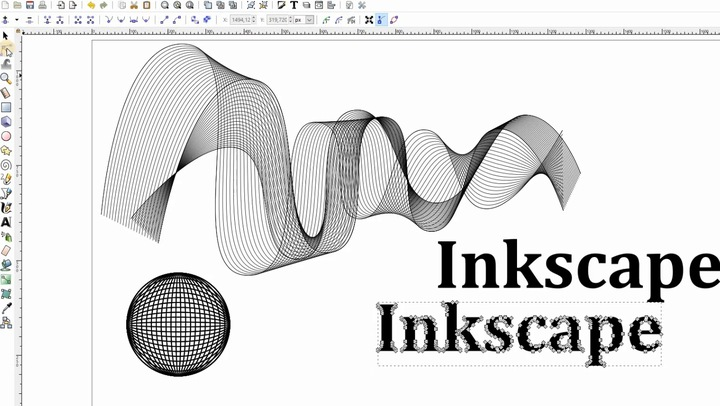This screenshot has height=406, width=720.
Task: Duplicate the selected object
Action: pyautogui.click(x=208, y=6)
